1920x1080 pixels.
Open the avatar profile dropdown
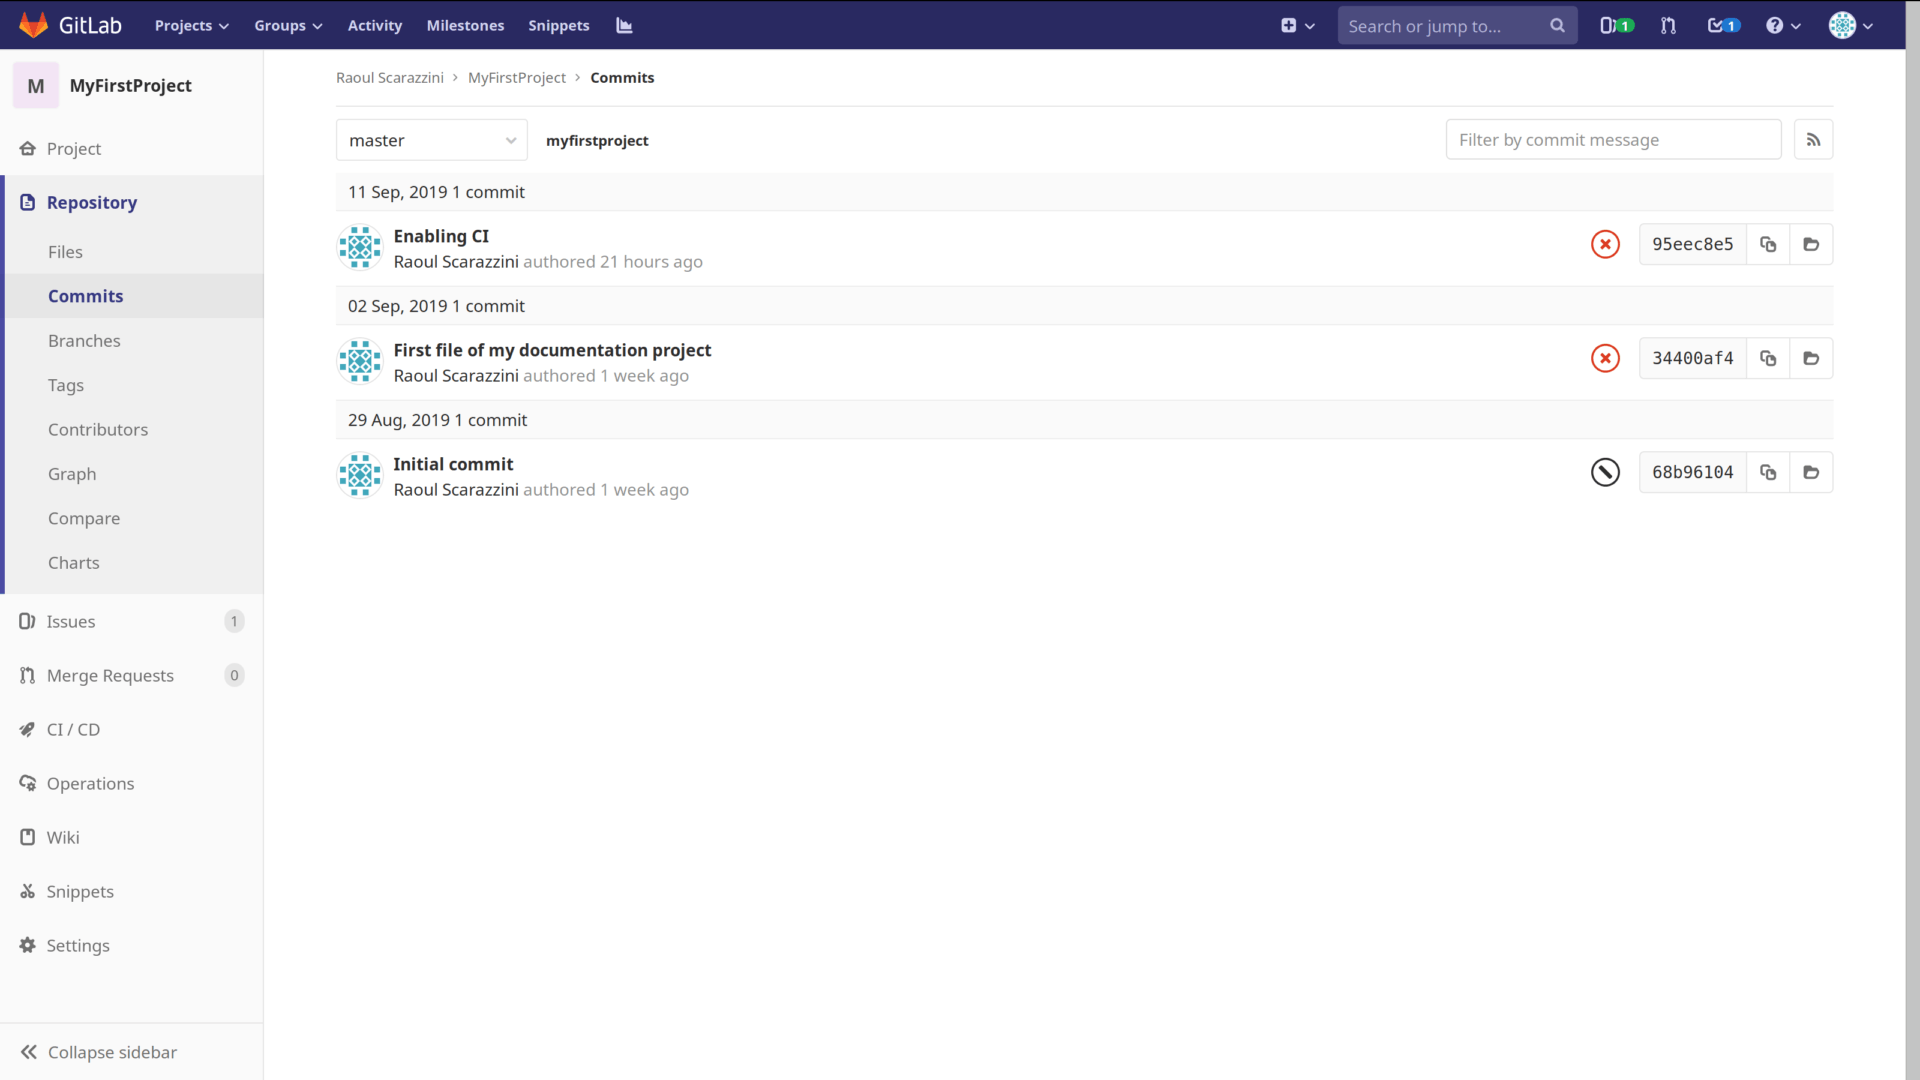click(1849, 25)
